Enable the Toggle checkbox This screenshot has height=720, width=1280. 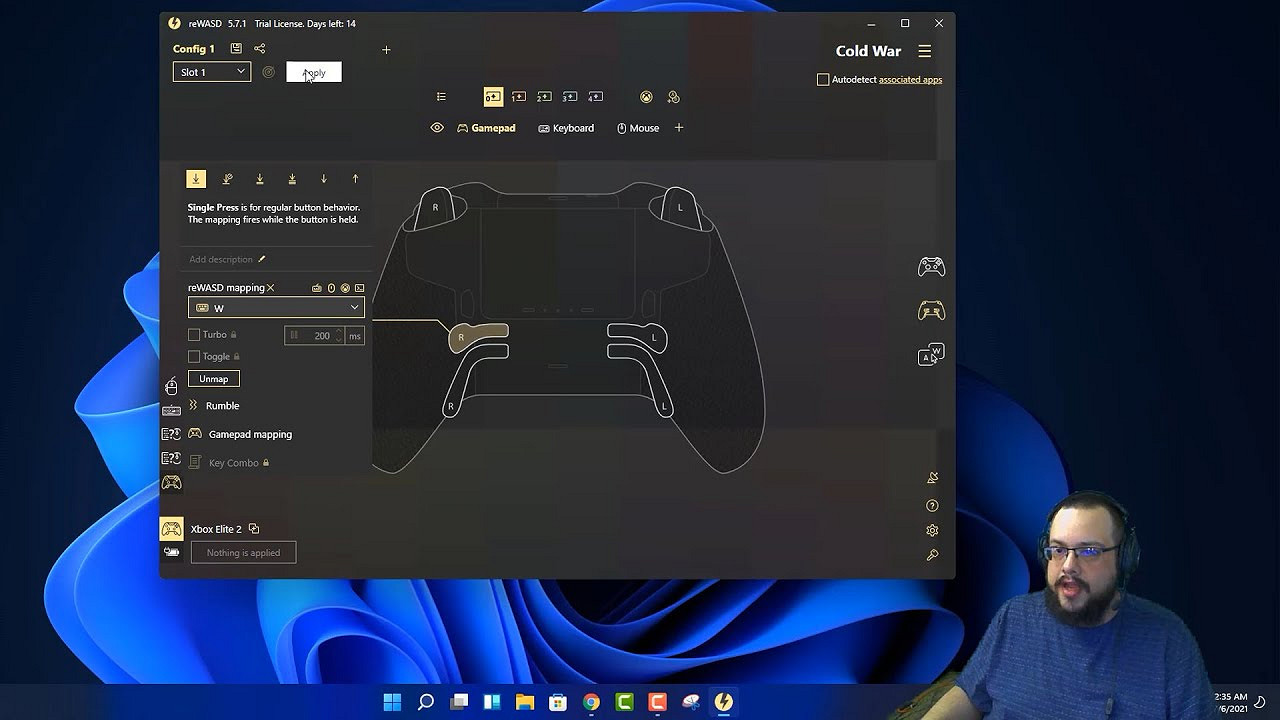194,356
